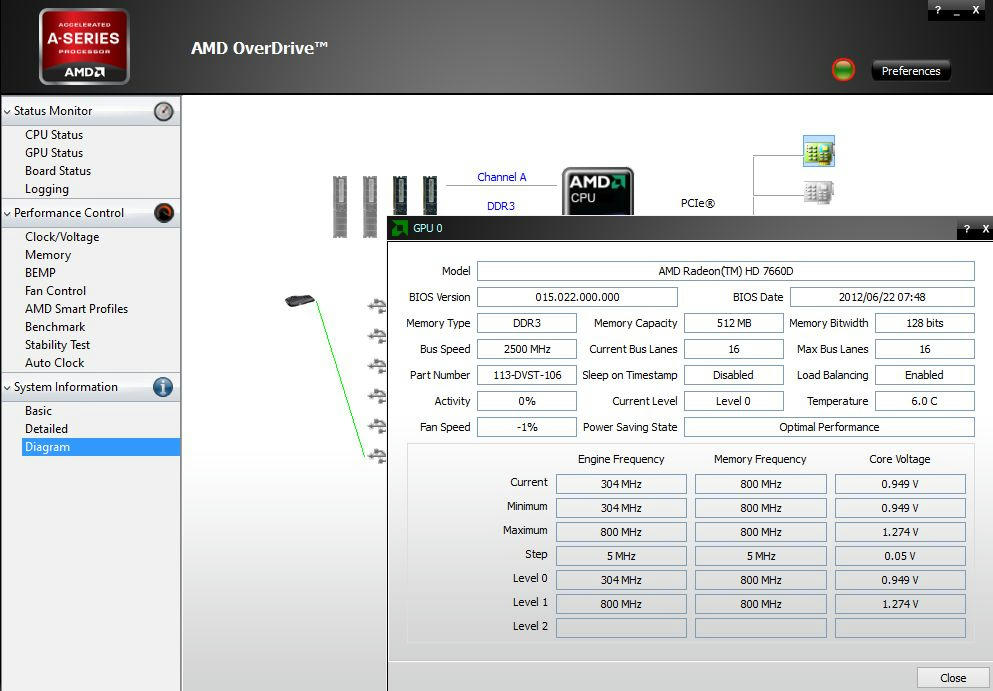
Task: Click the second empty gray memory slot icon
Action: tap(370, 206)
